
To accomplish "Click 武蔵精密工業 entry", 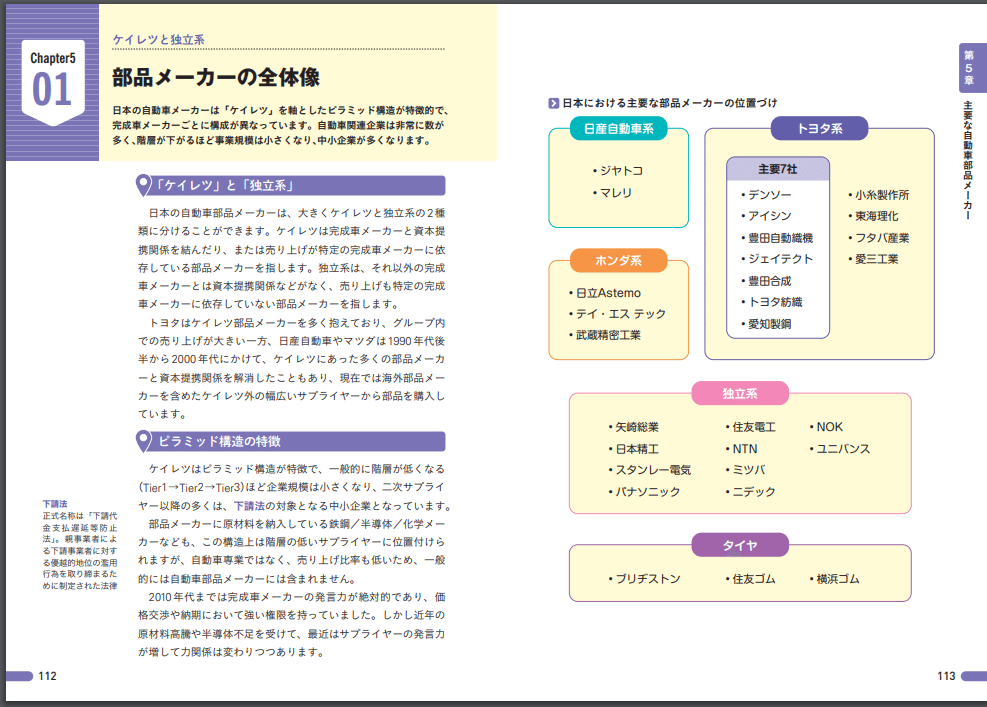I will 608,335.
